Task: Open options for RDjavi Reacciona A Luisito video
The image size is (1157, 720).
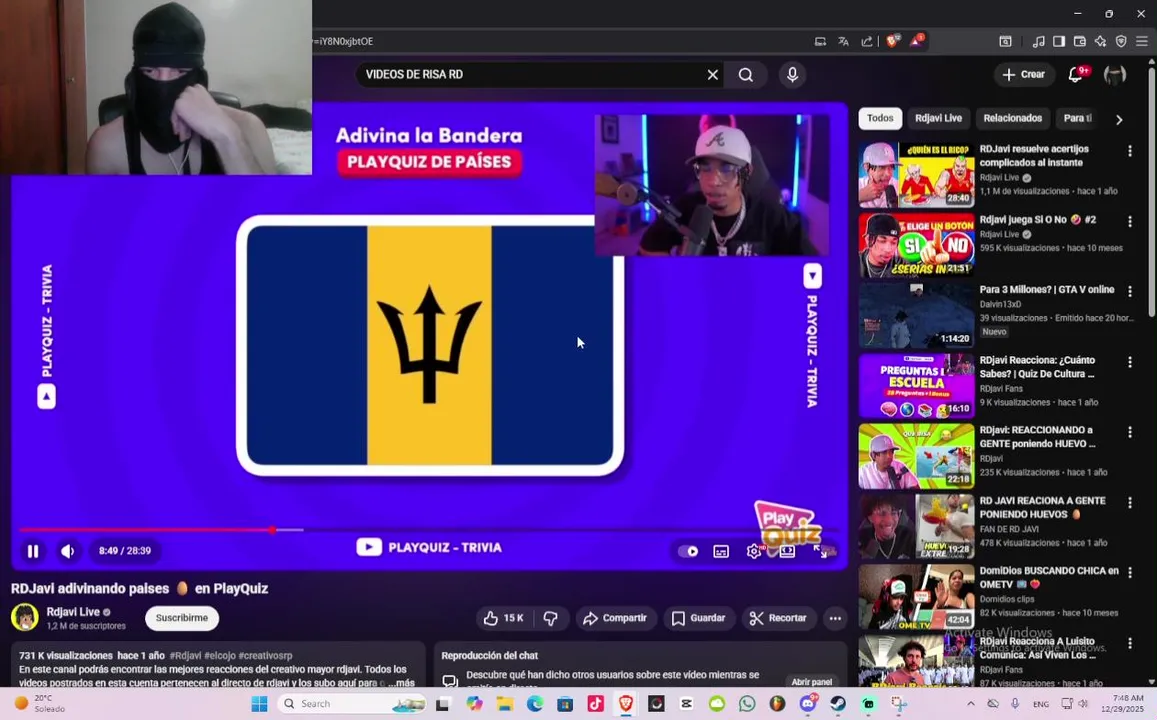Action: click(x=1130, y=643)
